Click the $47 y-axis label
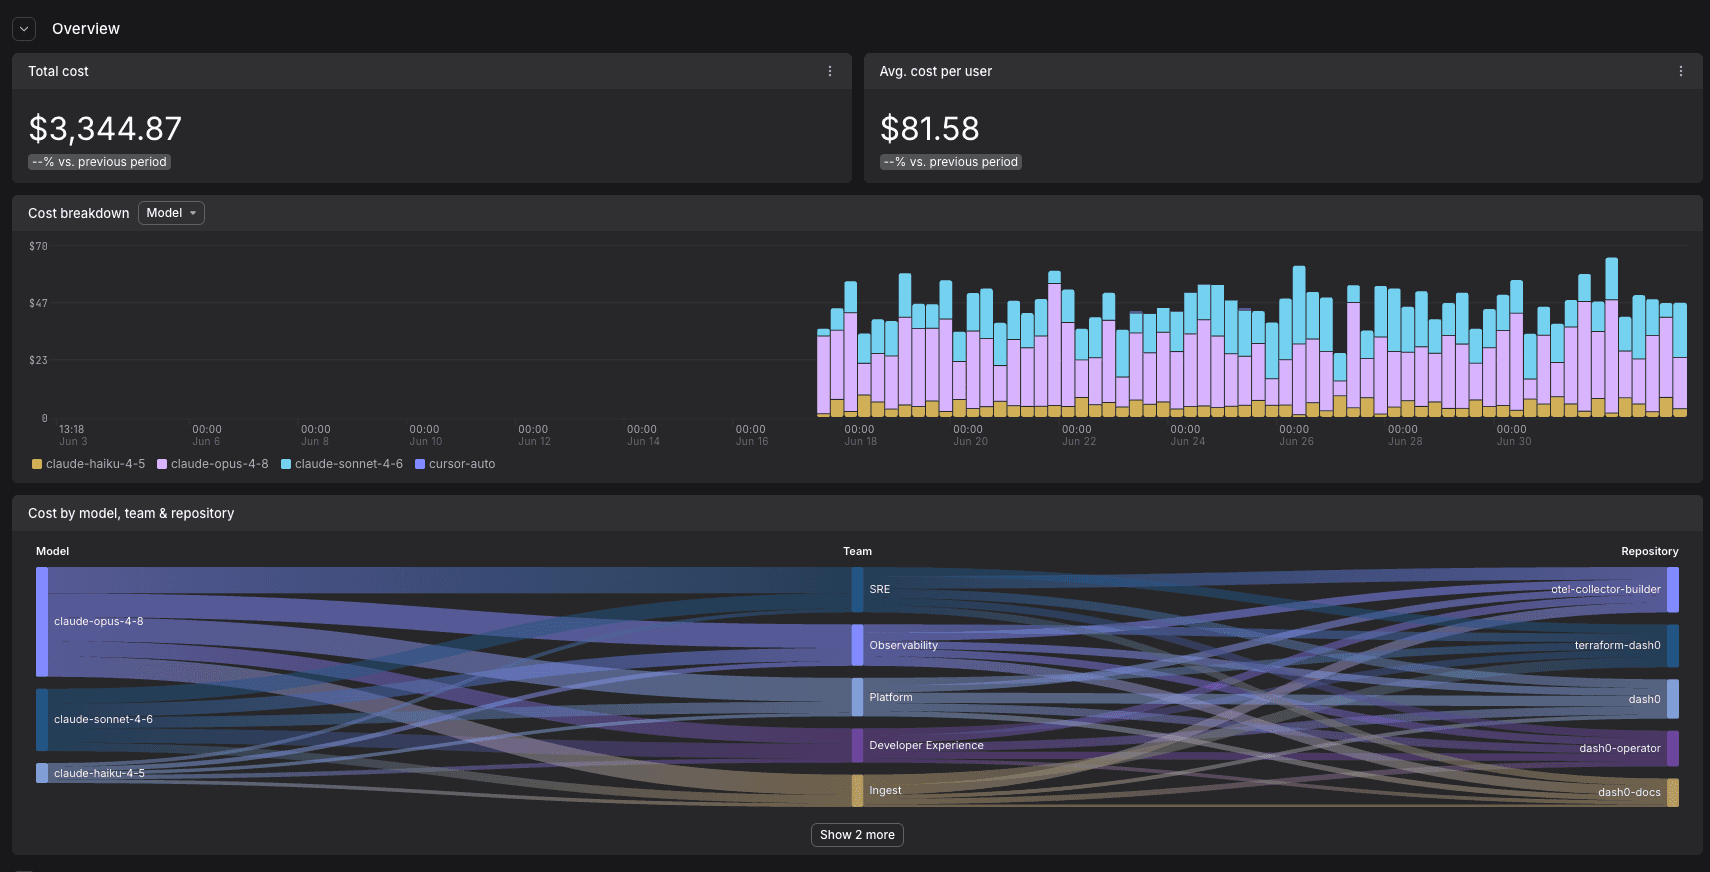 (38, 303)
